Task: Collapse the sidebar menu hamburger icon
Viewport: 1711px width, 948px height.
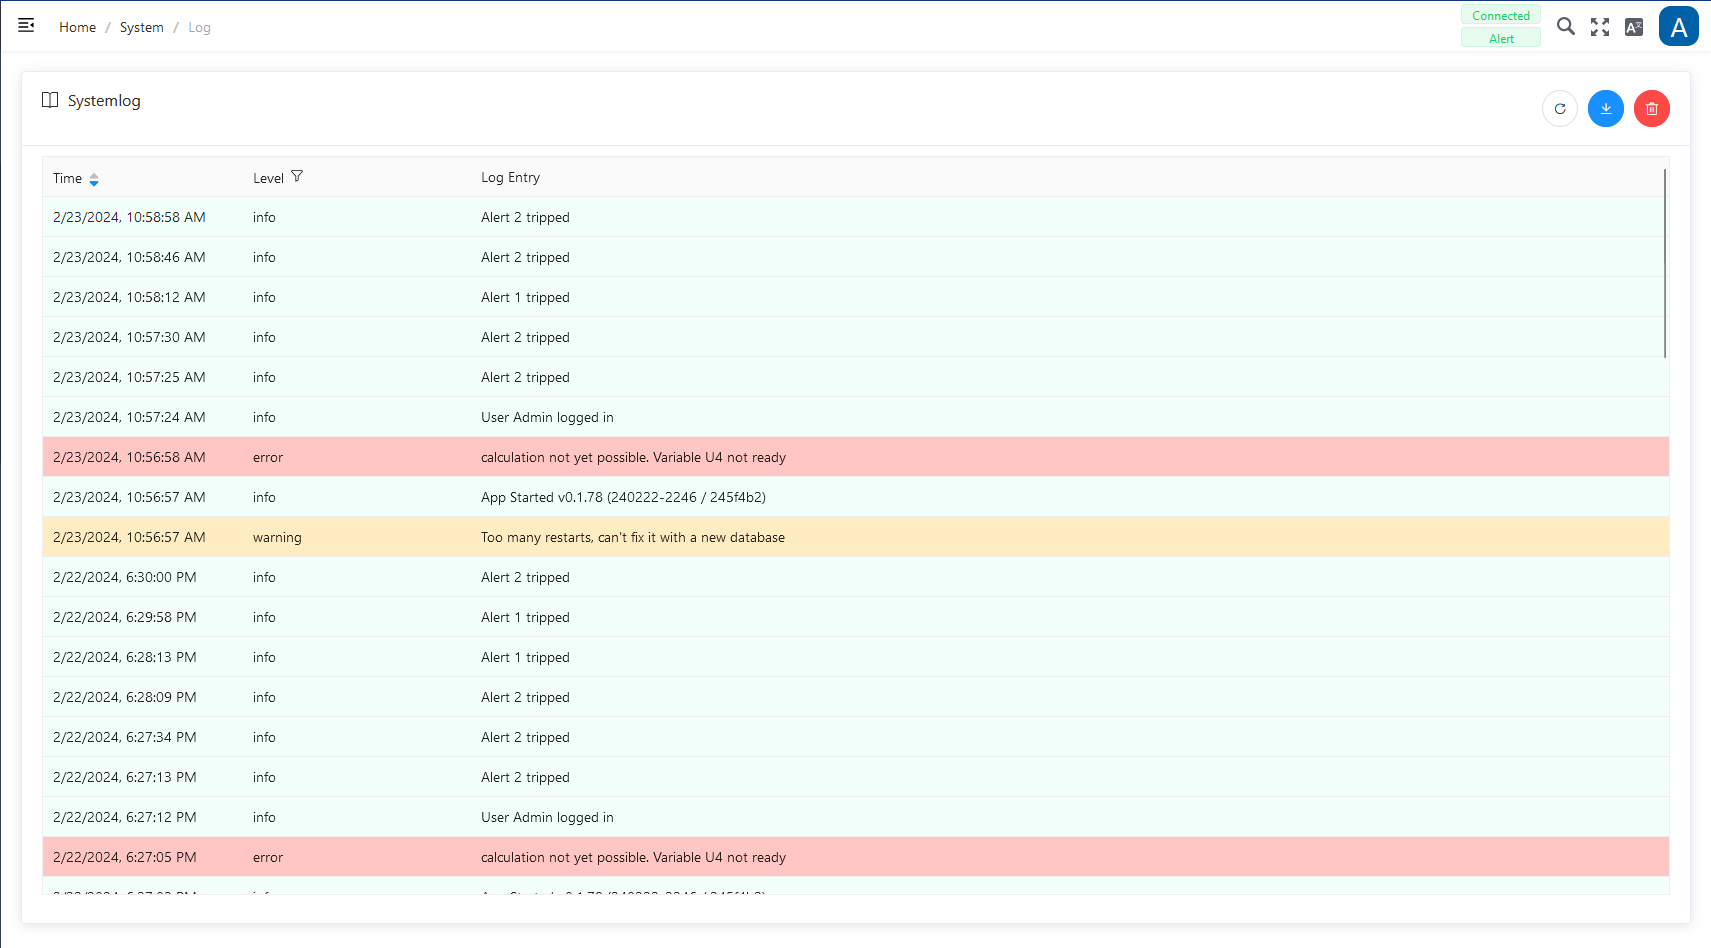Action: [26, 26]
